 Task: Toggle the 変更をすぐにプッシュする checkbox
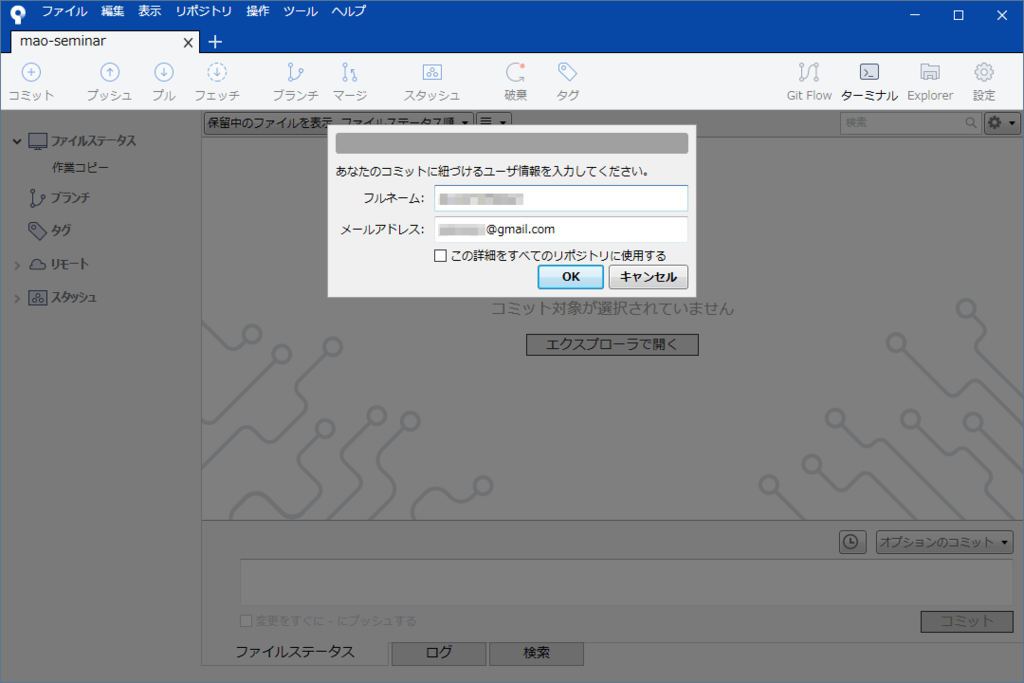coord(246,620)
